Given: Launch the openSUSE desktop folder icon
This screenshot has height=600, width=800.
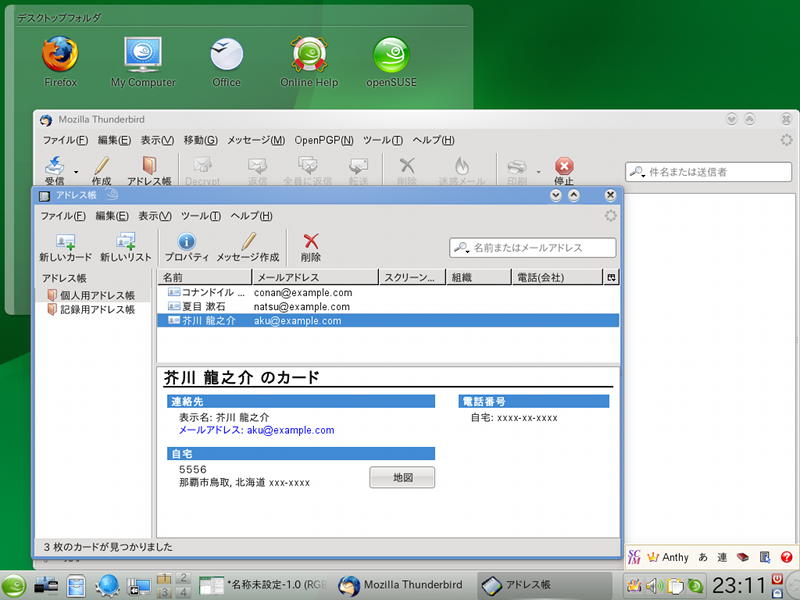Looking at the screenshot, I should click(x=391, y=55).
